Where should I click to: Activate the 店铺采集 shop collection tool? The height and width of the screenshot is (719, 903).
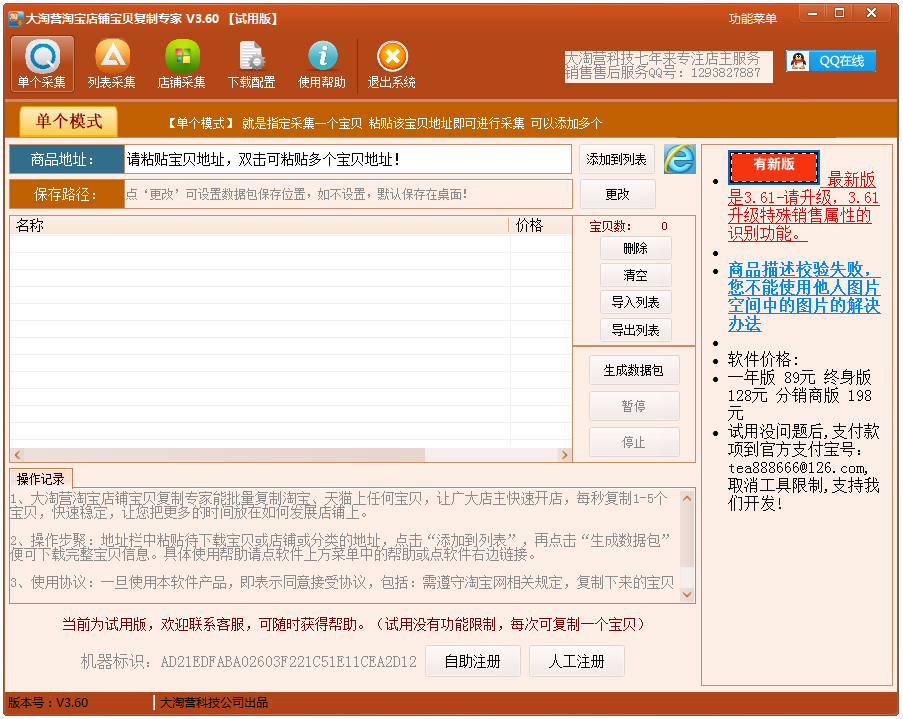(x=181, y=65)
